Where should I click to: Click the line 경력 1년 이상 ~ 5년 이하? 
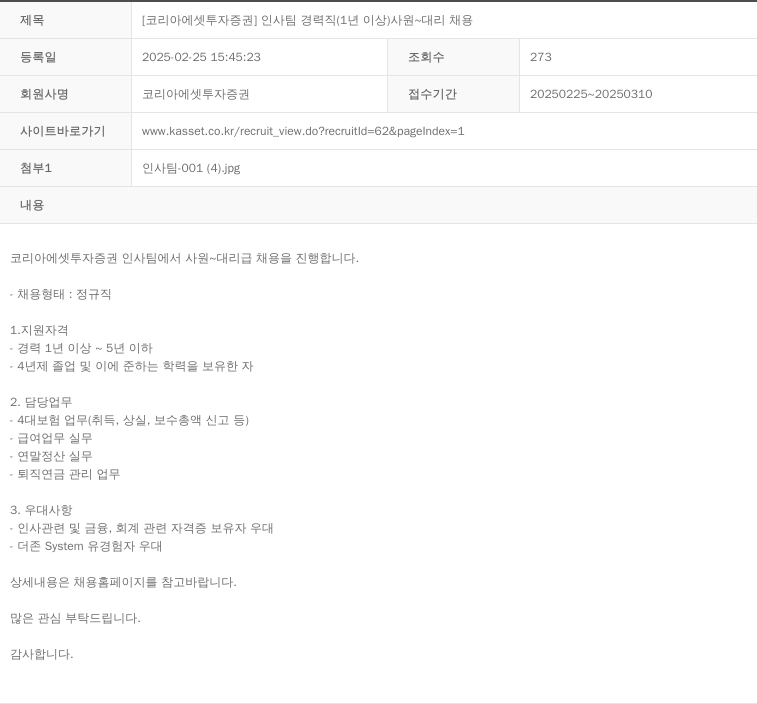tap(81, 348)
